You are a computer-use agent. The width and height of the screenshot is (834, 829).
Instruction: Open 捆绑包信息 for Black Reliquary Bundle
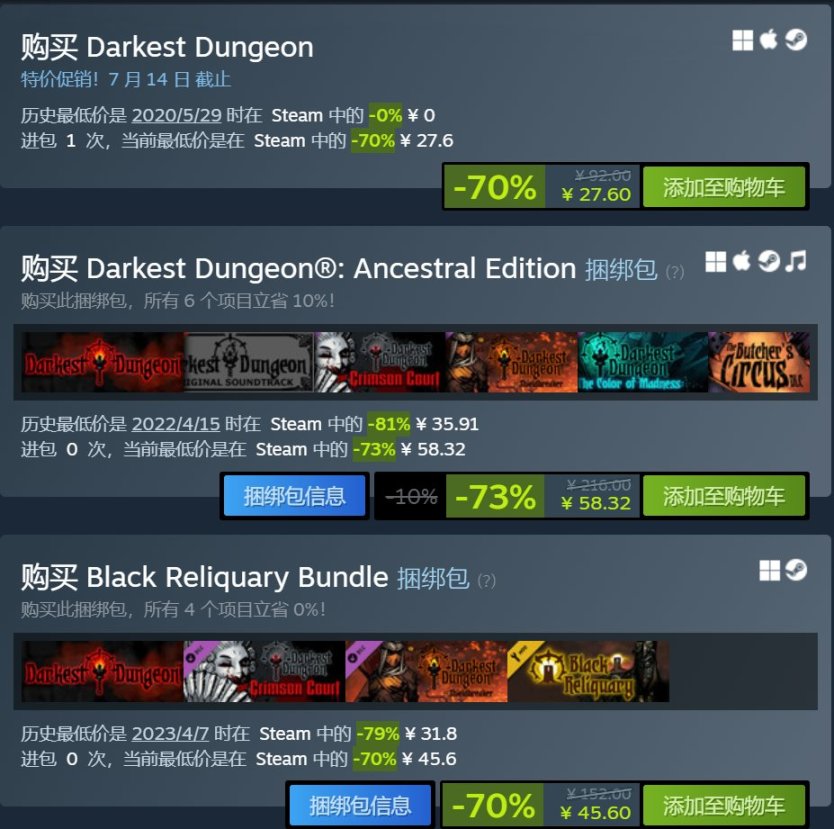click(x=360, y=805)
